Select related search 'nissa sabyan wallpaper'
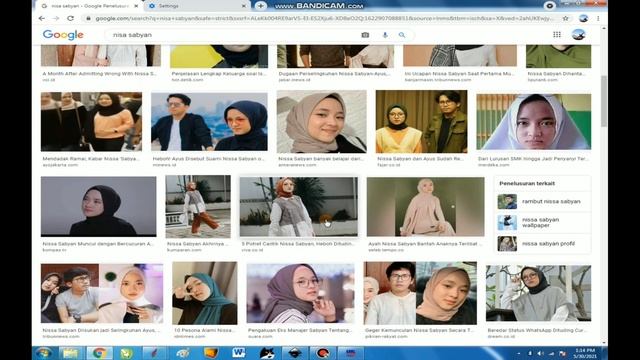Viewport: 640px width, 360px height. pyautogui.click(x=542, y=222)
